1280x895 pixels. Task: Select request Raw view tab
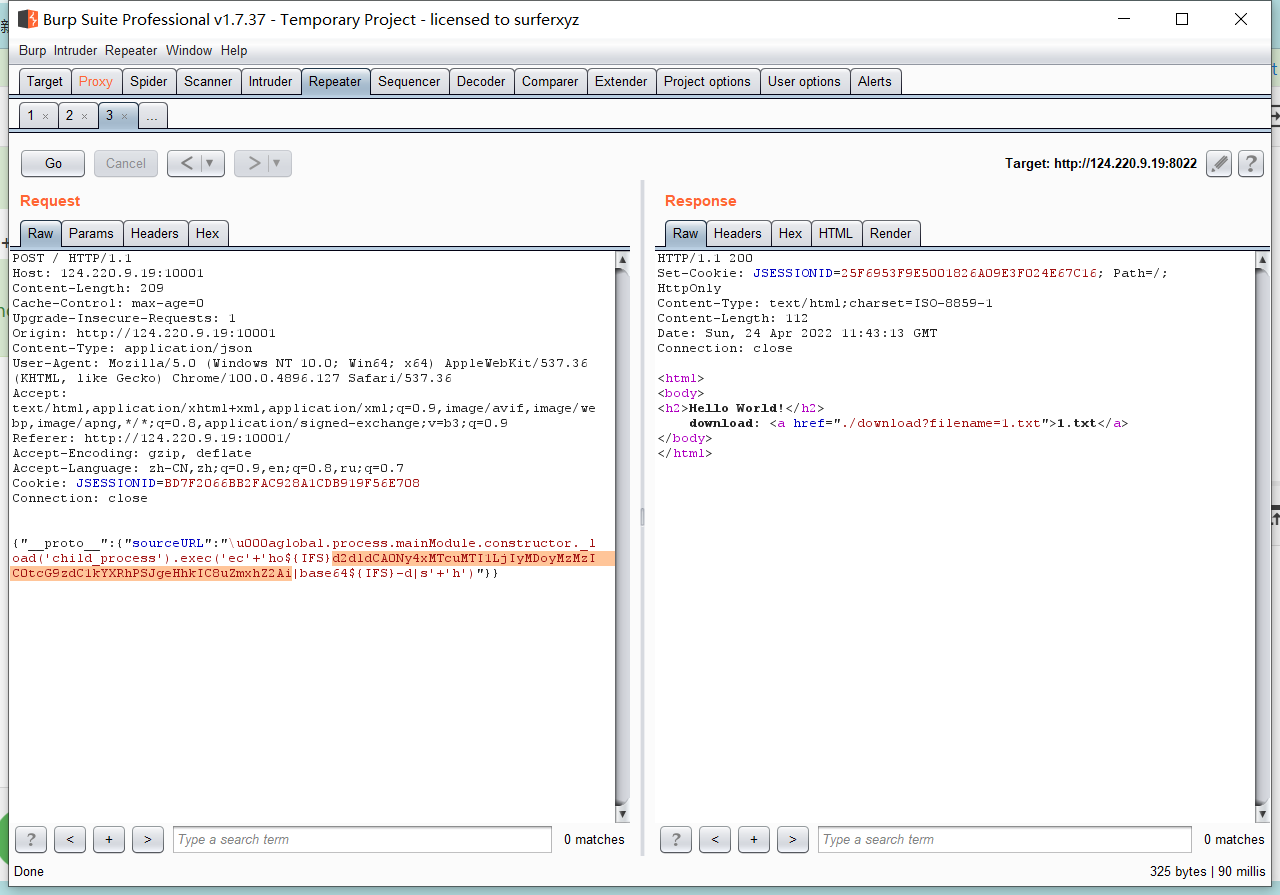point(41,233)
